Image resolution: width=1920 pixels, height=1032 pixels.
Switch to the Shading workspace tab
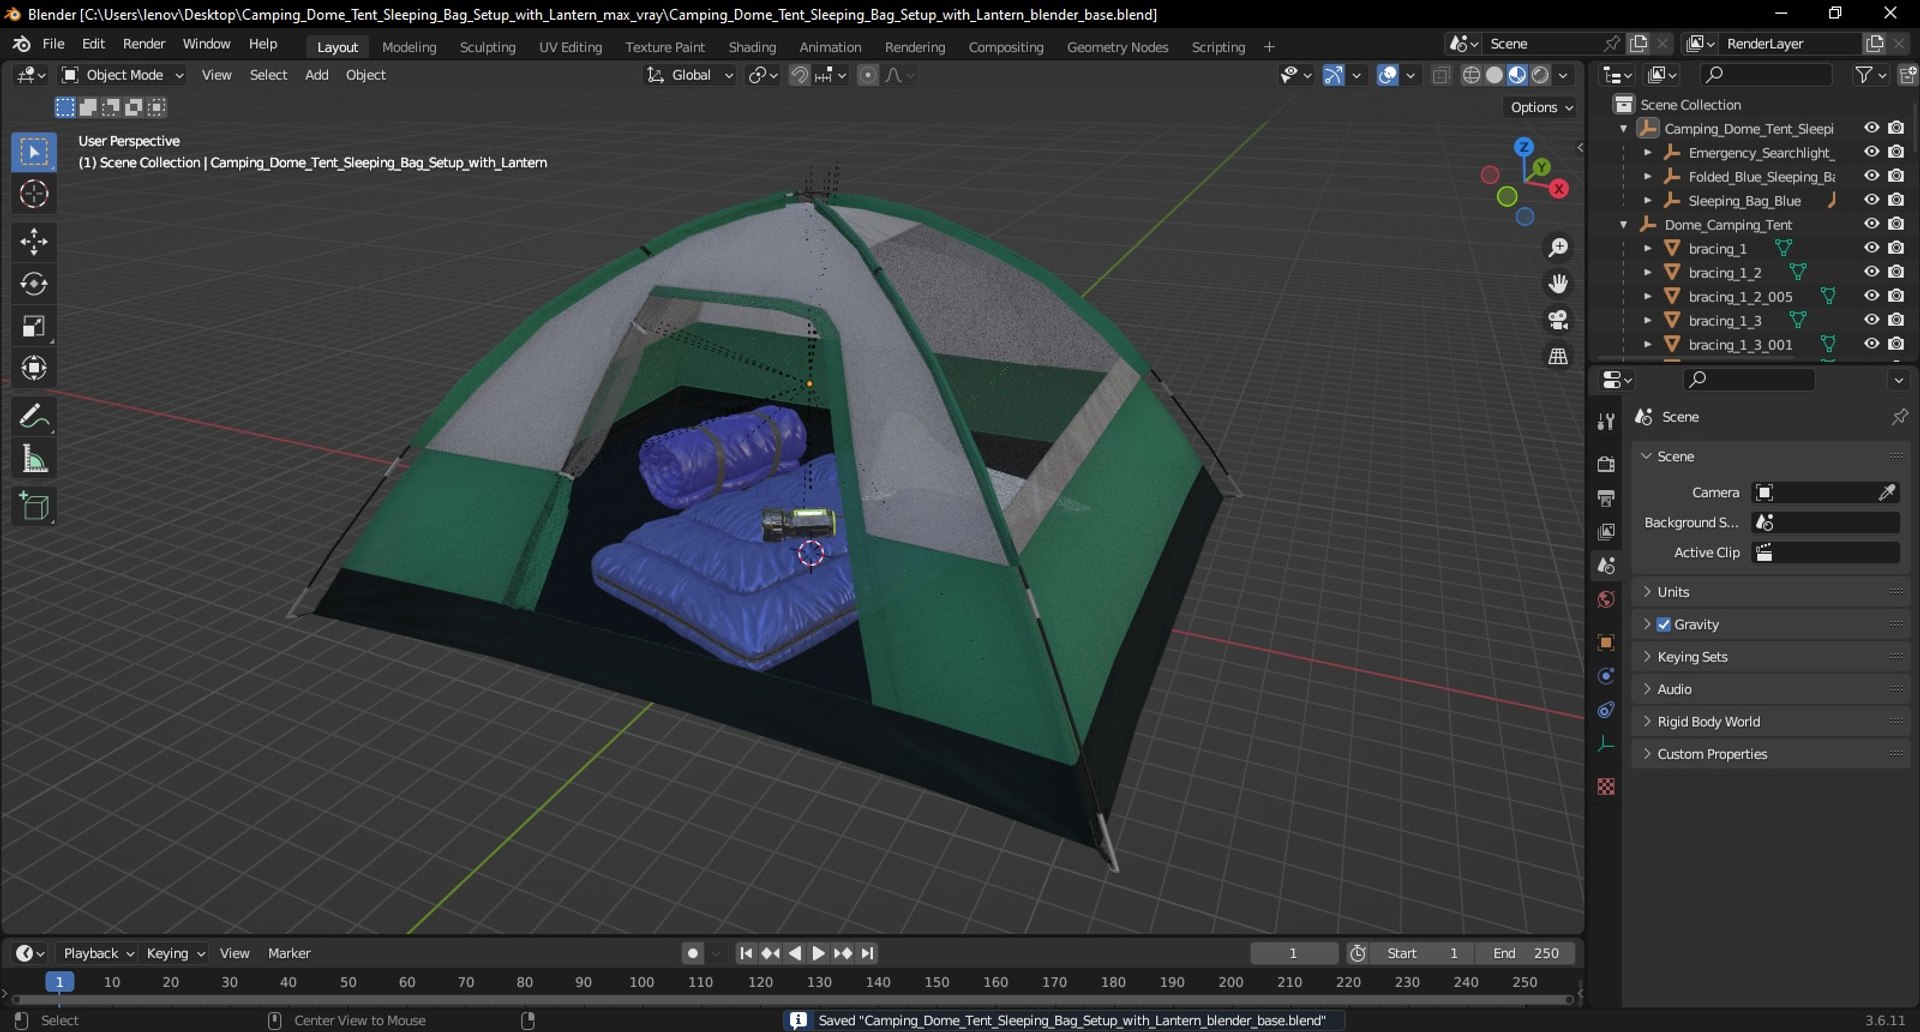(752, 47)
